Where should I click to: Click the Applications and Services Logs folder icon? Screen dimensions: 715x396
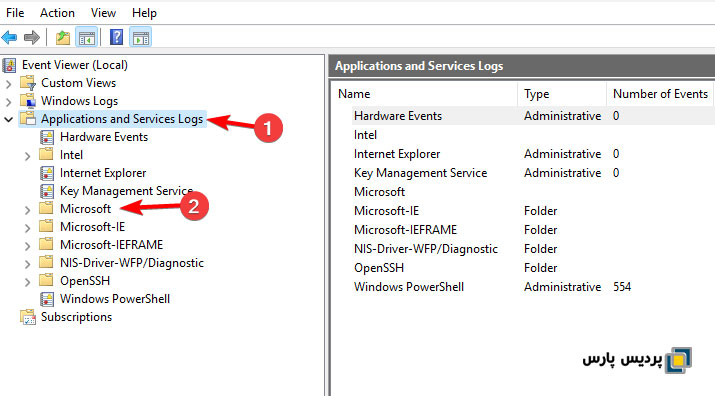[x=28, y=119]
